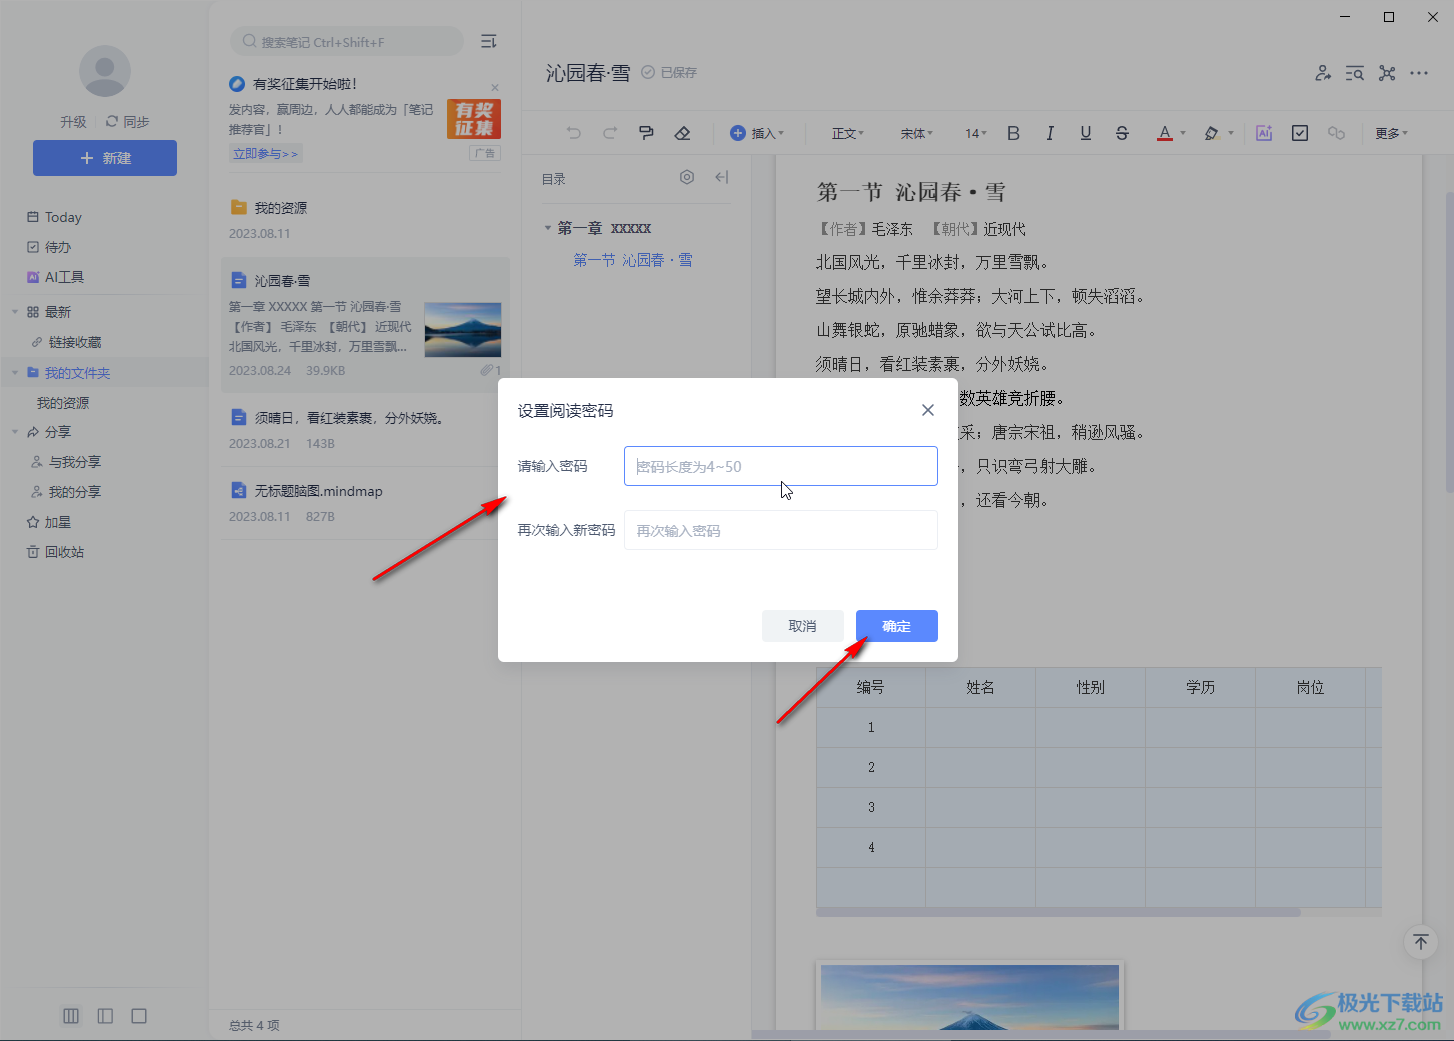Screen dimensions: 1454x1041
Task: Open find in note icon
Action: tap(1355, 73)
